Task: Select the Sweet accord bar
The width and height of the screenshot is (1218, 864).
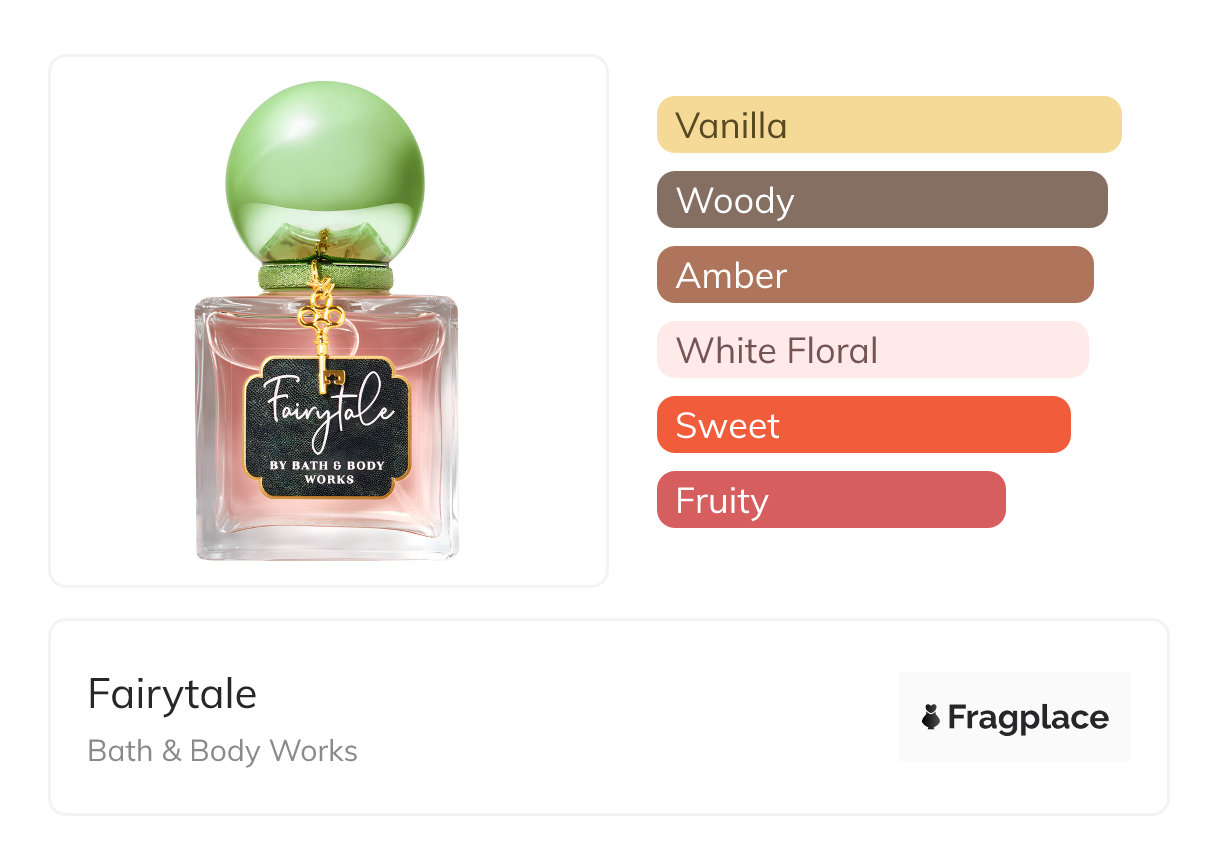Action: 863,425
